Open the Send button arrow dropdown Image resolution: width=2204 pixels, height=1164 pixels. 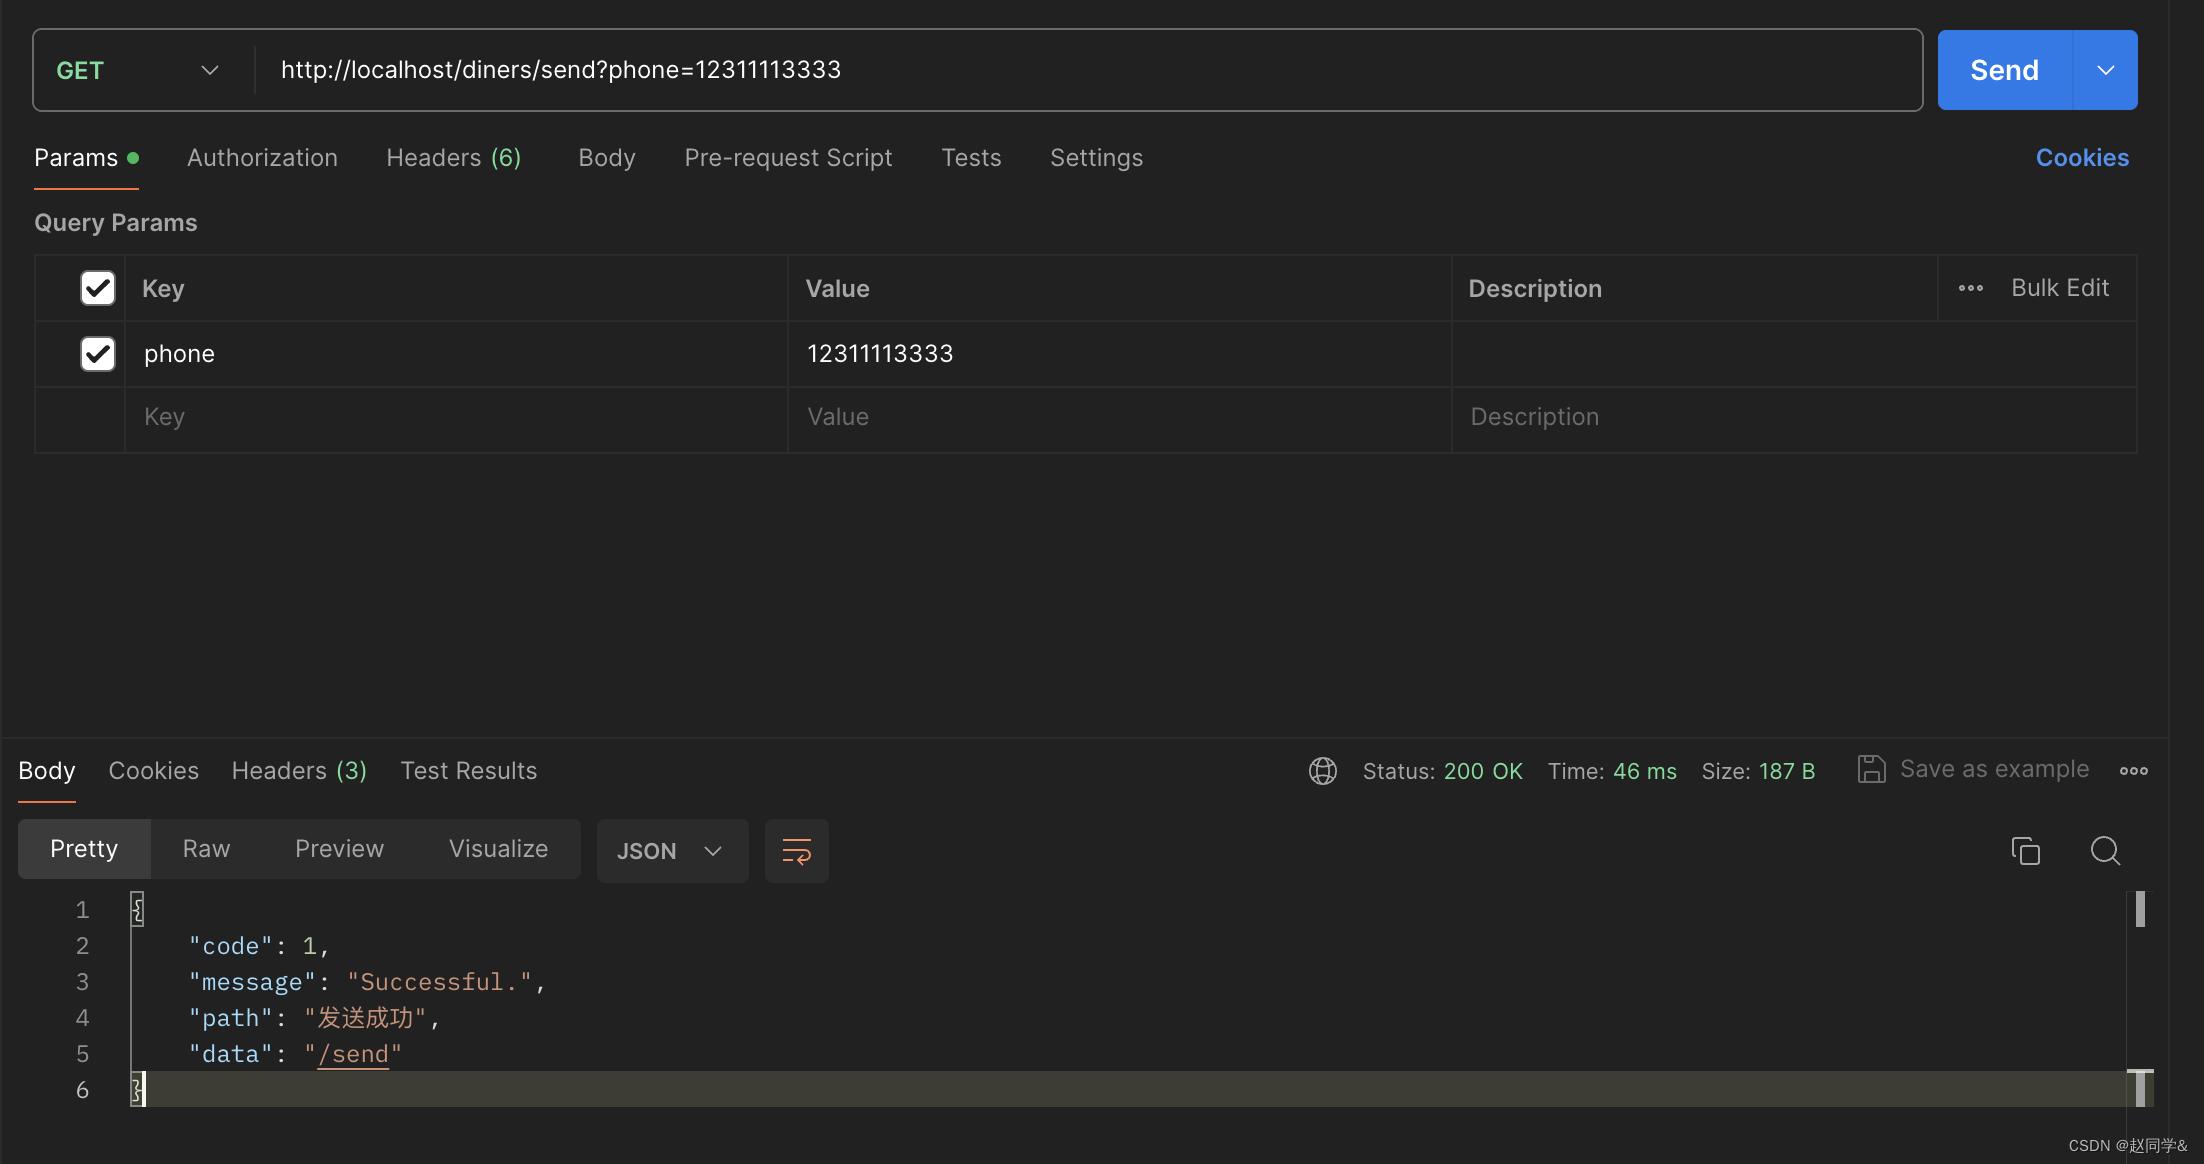(2105, 70)
